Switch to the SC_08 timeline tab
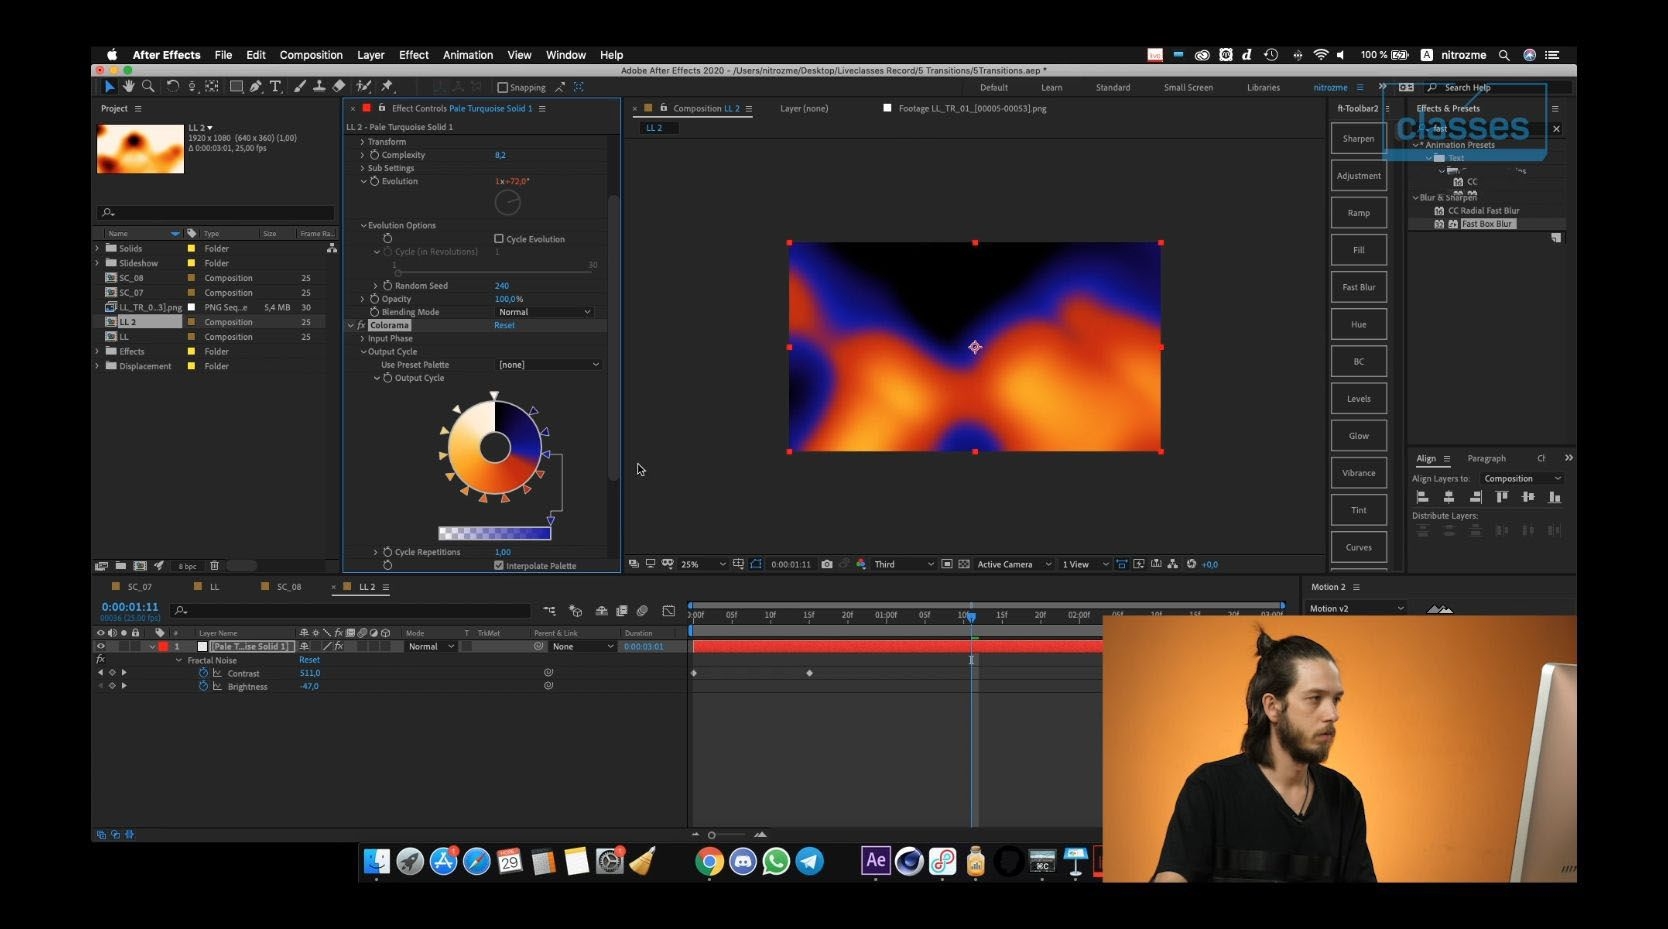The width and height of the screenshot is (1668, 929). click(289, 587)
